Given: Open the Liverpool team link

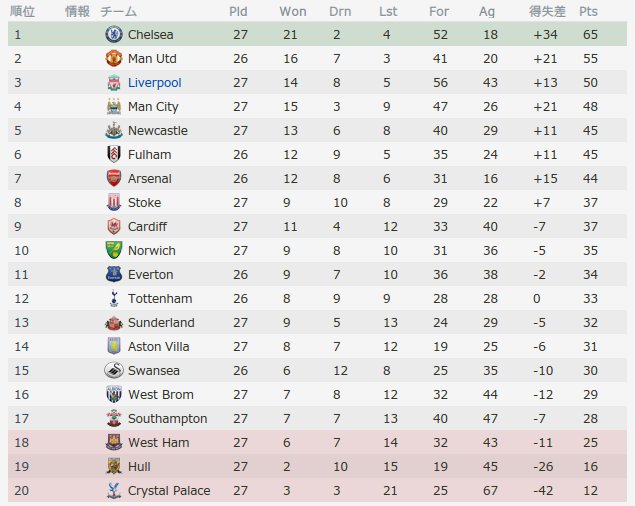Looking at the screenshot, I should click(x=155, y=83).
